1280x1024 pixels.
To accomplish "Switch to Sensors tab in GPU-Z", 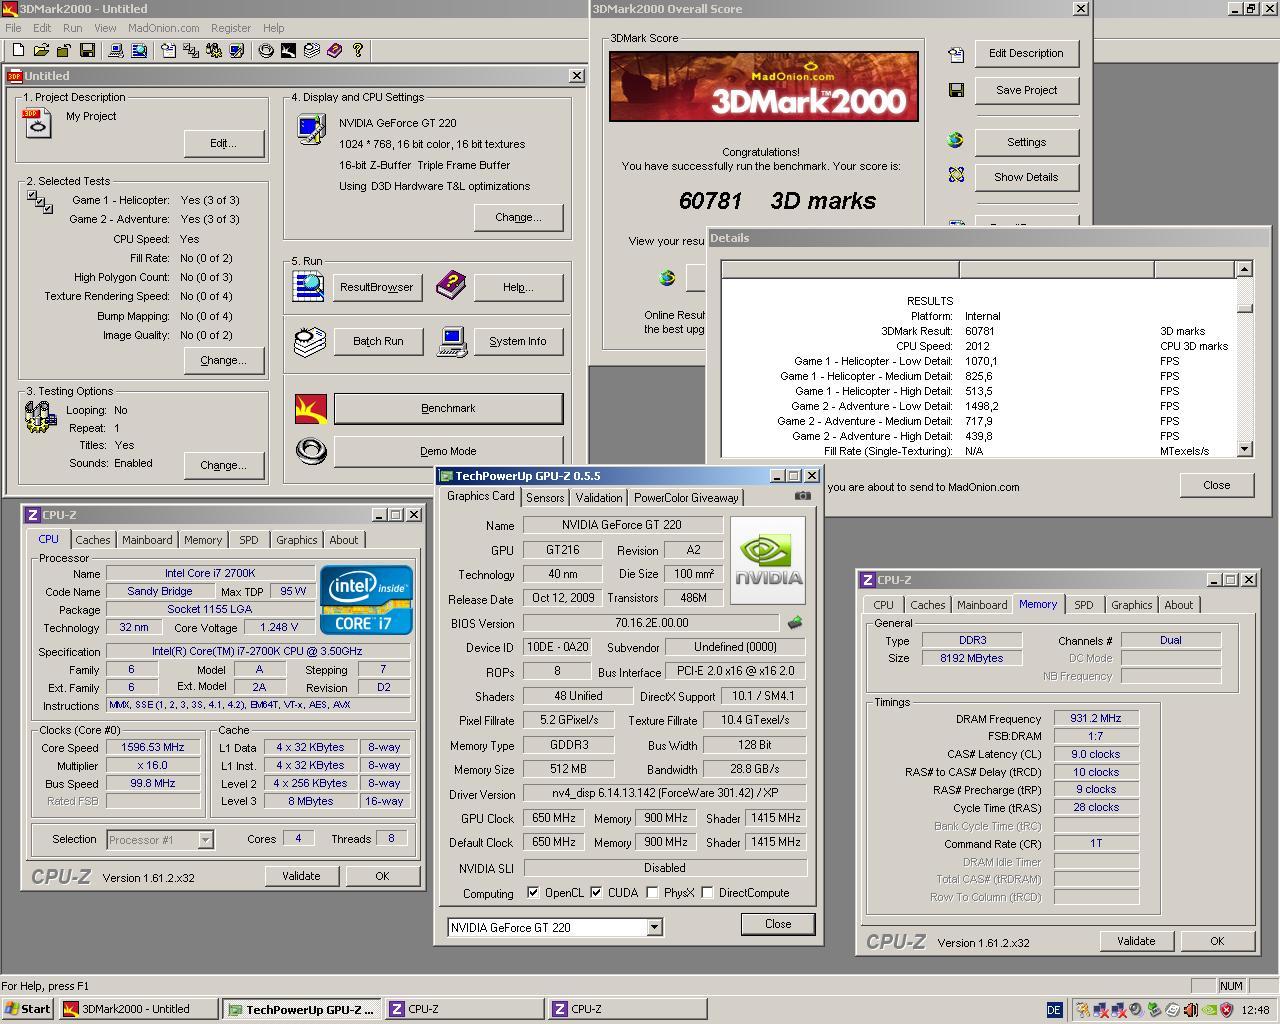I will coord(545,497).
